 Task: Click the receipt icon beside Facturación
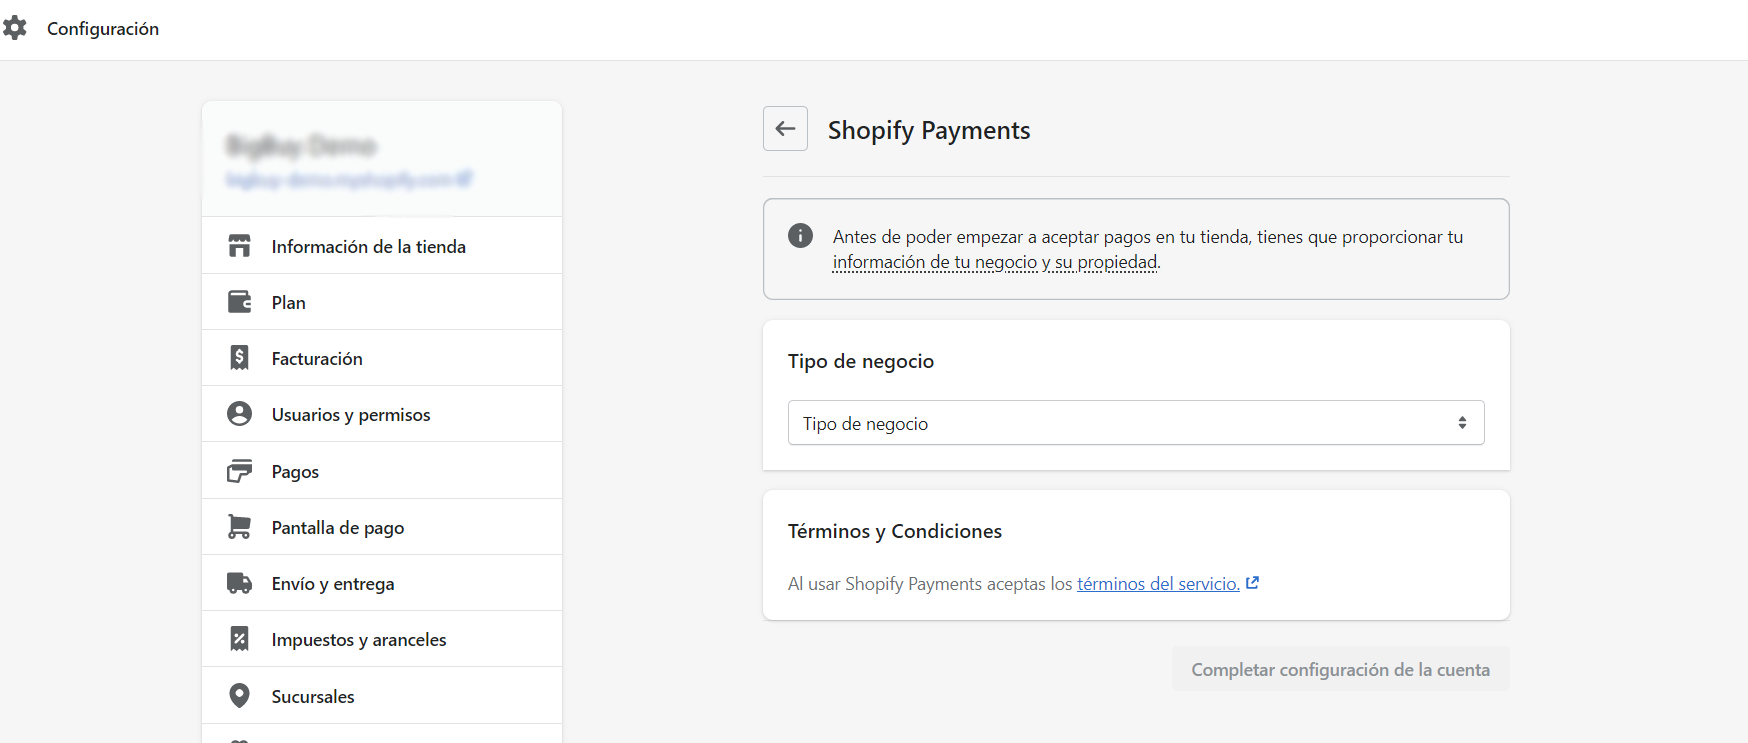click(x=239, y=358)
